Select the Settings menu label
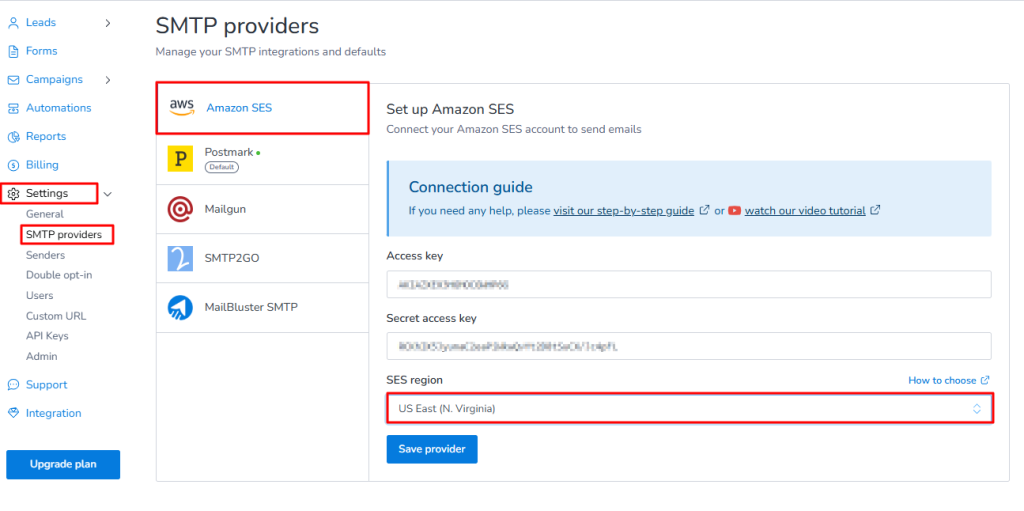The height and width of the screenshot is (511, 1024). coord(47,194)
